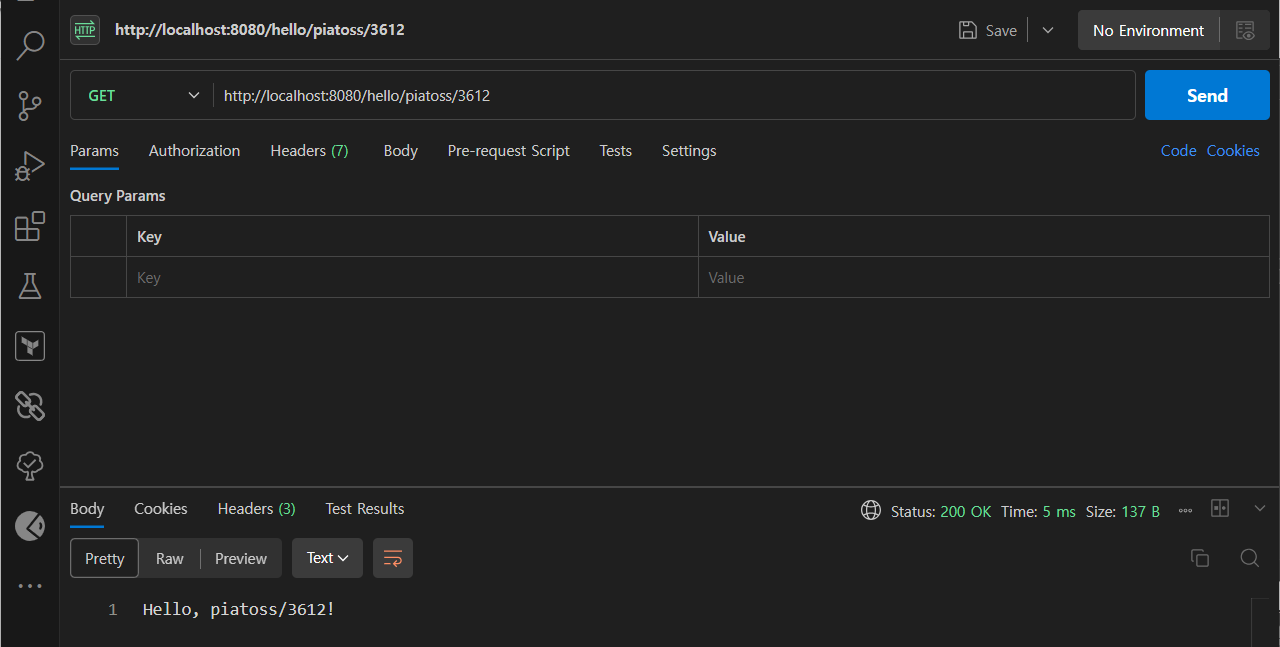Expand the Text format dropdown
This screenshot has height=647, width=1280.
[x=328, y=558]
